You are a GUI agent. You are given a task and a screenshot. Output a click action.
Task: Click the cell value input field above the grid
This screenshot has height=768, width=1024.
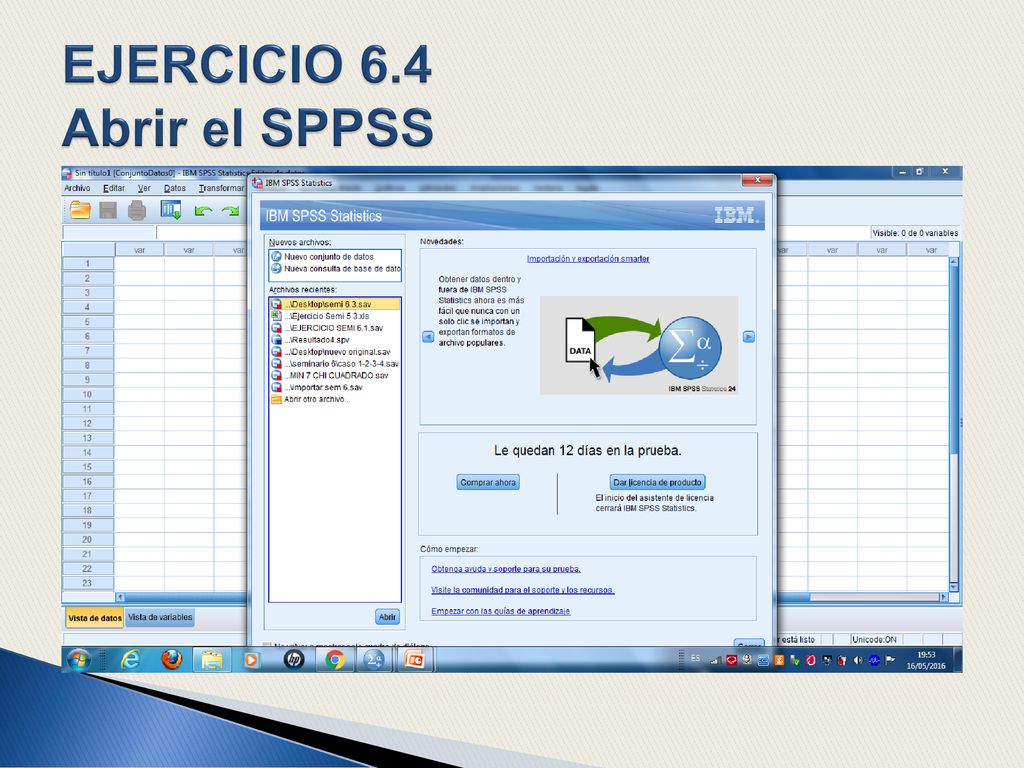(x=201, y=232)
